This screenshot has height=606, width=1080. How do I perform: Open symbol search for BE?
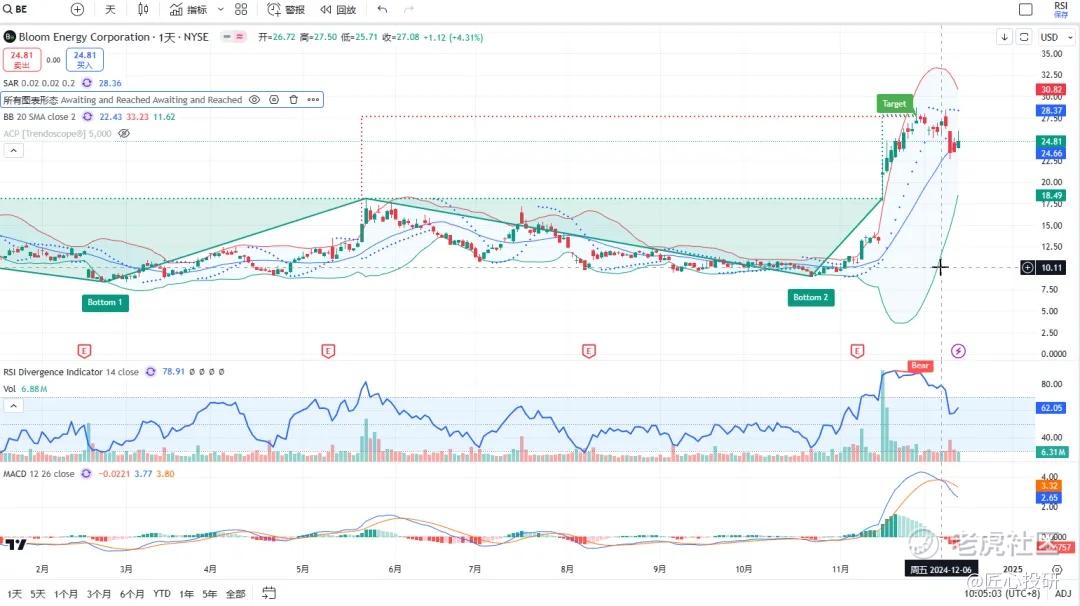(17, 10)
